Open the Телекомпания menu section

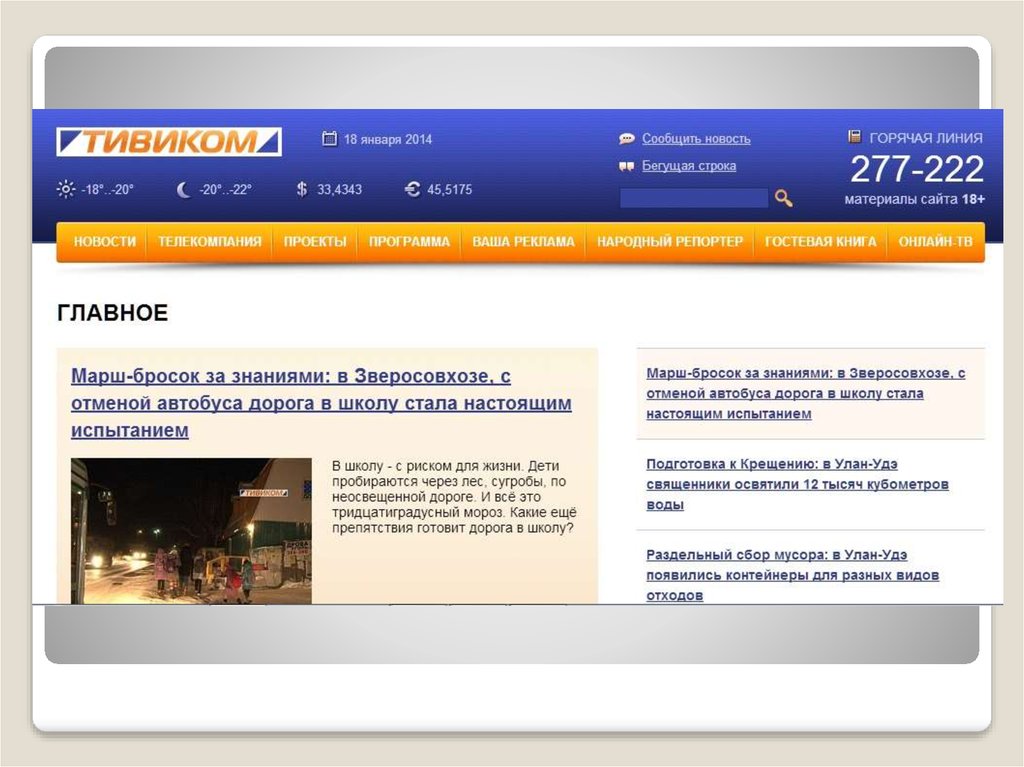pyautogui.click(x=209, y=242)
